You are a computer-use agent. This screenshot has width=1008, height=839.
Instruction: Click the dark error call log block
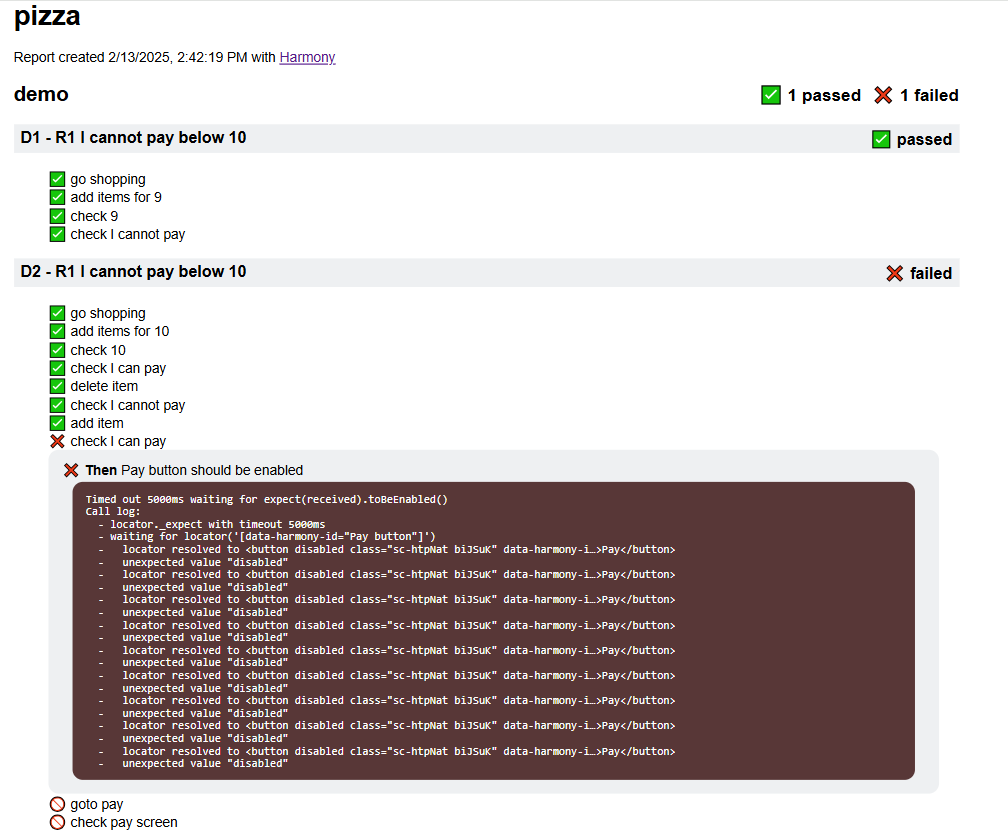pyautogui.click(x=493, y=630)
